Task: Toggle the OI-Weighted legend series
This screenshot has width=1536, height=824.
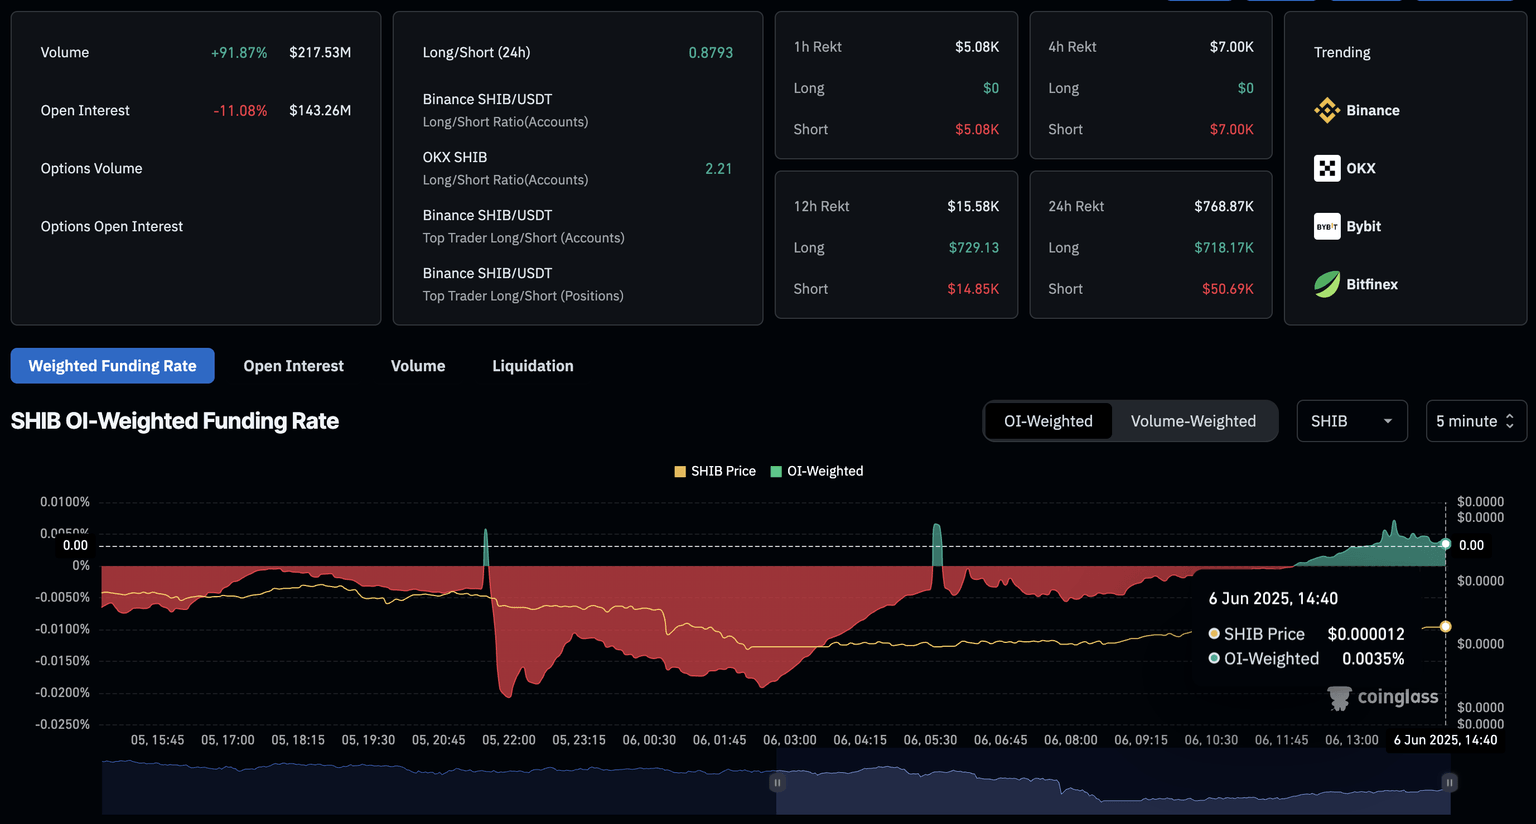Action: (816, 471)
